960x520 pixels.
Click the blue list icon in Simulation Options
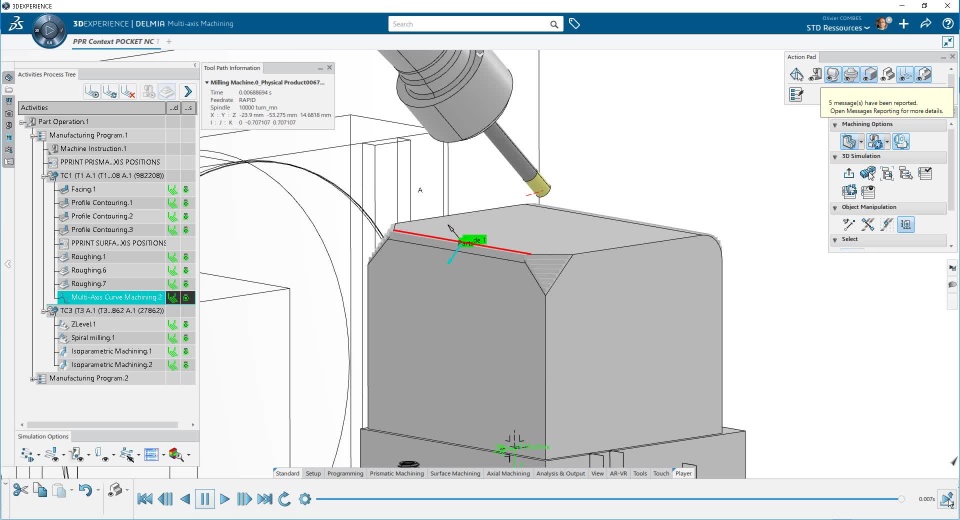click(151, 454)
